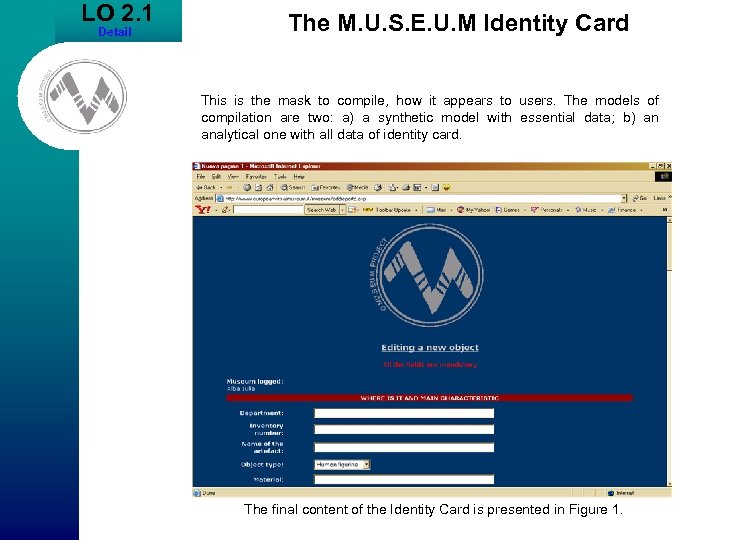Expand the Yahoo Games dropdown arrow
This screenshot has width=750, height=540.
click(x=525, y=210)
